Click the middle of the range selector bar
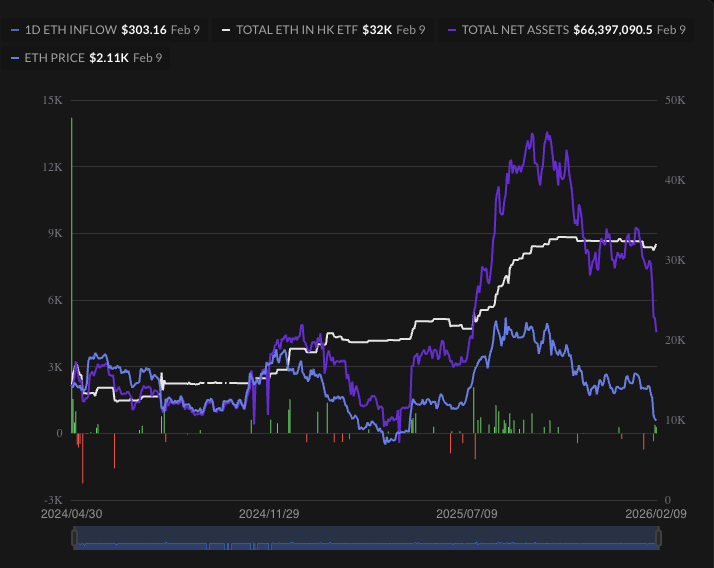The width and height of the screenshot is (714, 568). (x=365, y=538)
